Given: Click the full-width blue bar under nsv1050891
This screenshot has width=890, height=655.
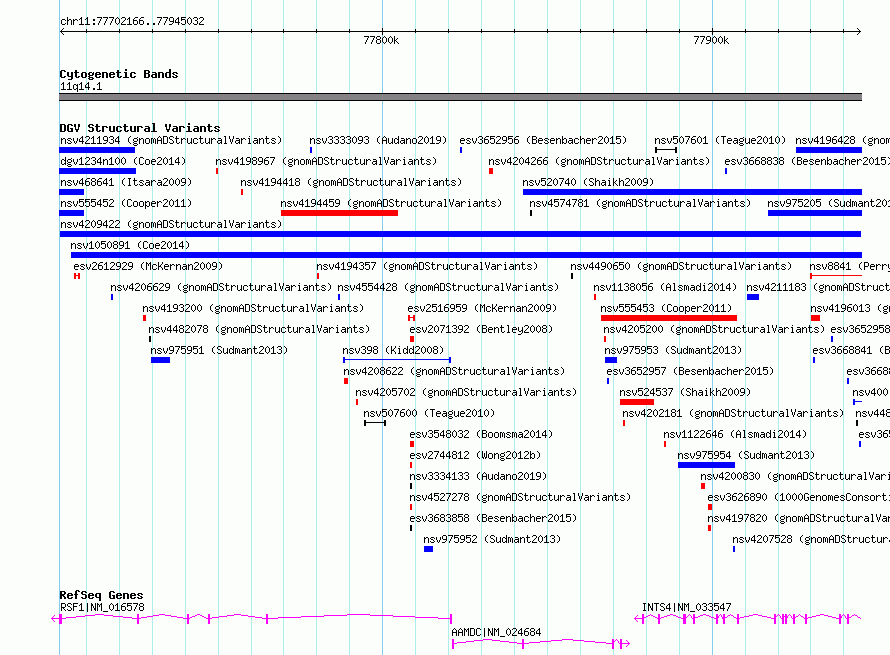Looking at the screenshot, I should click(466, 255).
